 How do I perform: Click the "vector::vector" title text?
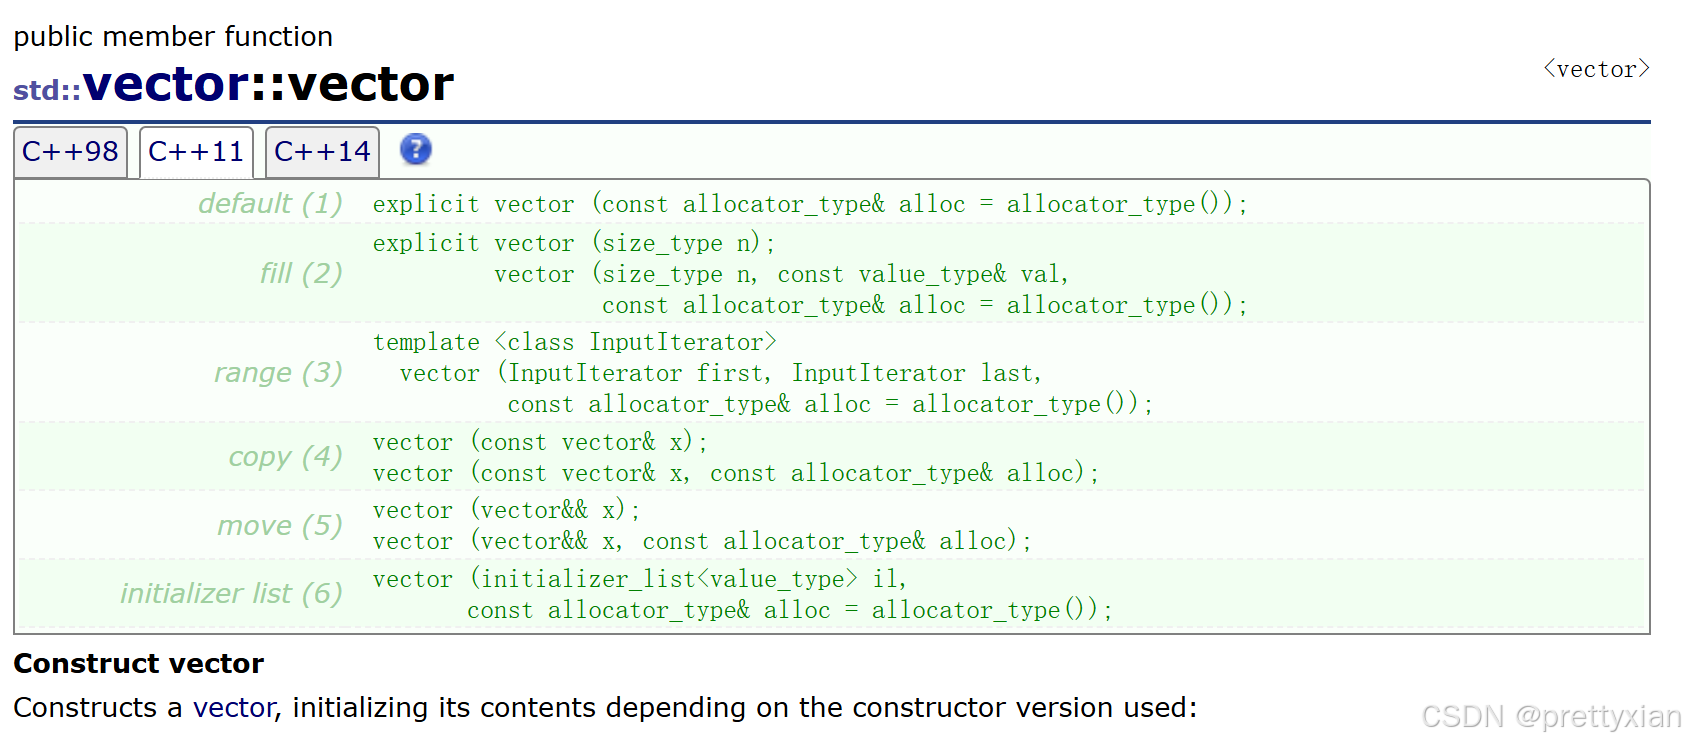point(268,84)
